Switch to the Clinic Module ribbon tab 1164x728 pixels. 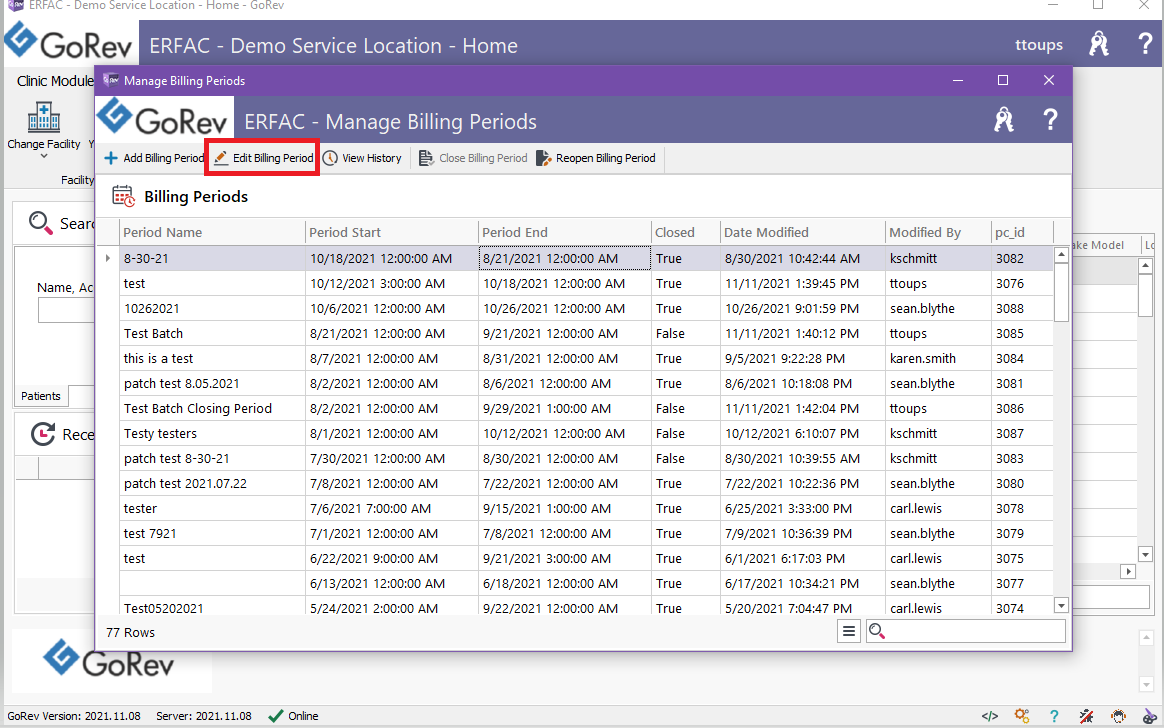click(x=56, y=81)
